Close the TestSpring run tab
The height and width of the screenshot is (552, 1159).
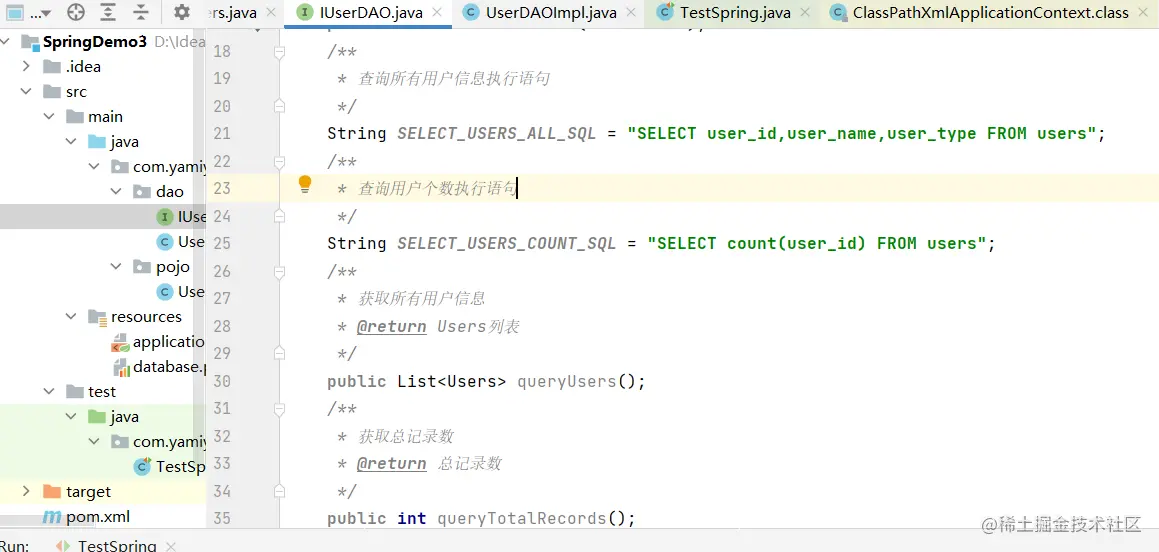(171, 546)
